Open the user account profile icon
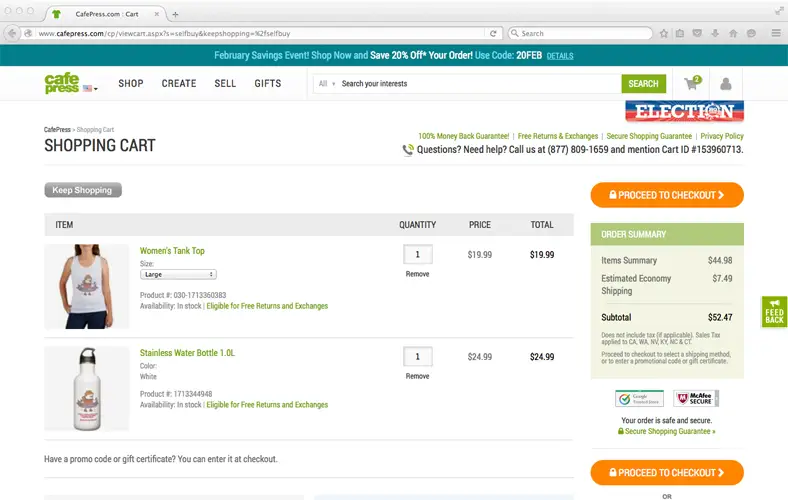This screenshot has height=500, width=788. point(725,83)
